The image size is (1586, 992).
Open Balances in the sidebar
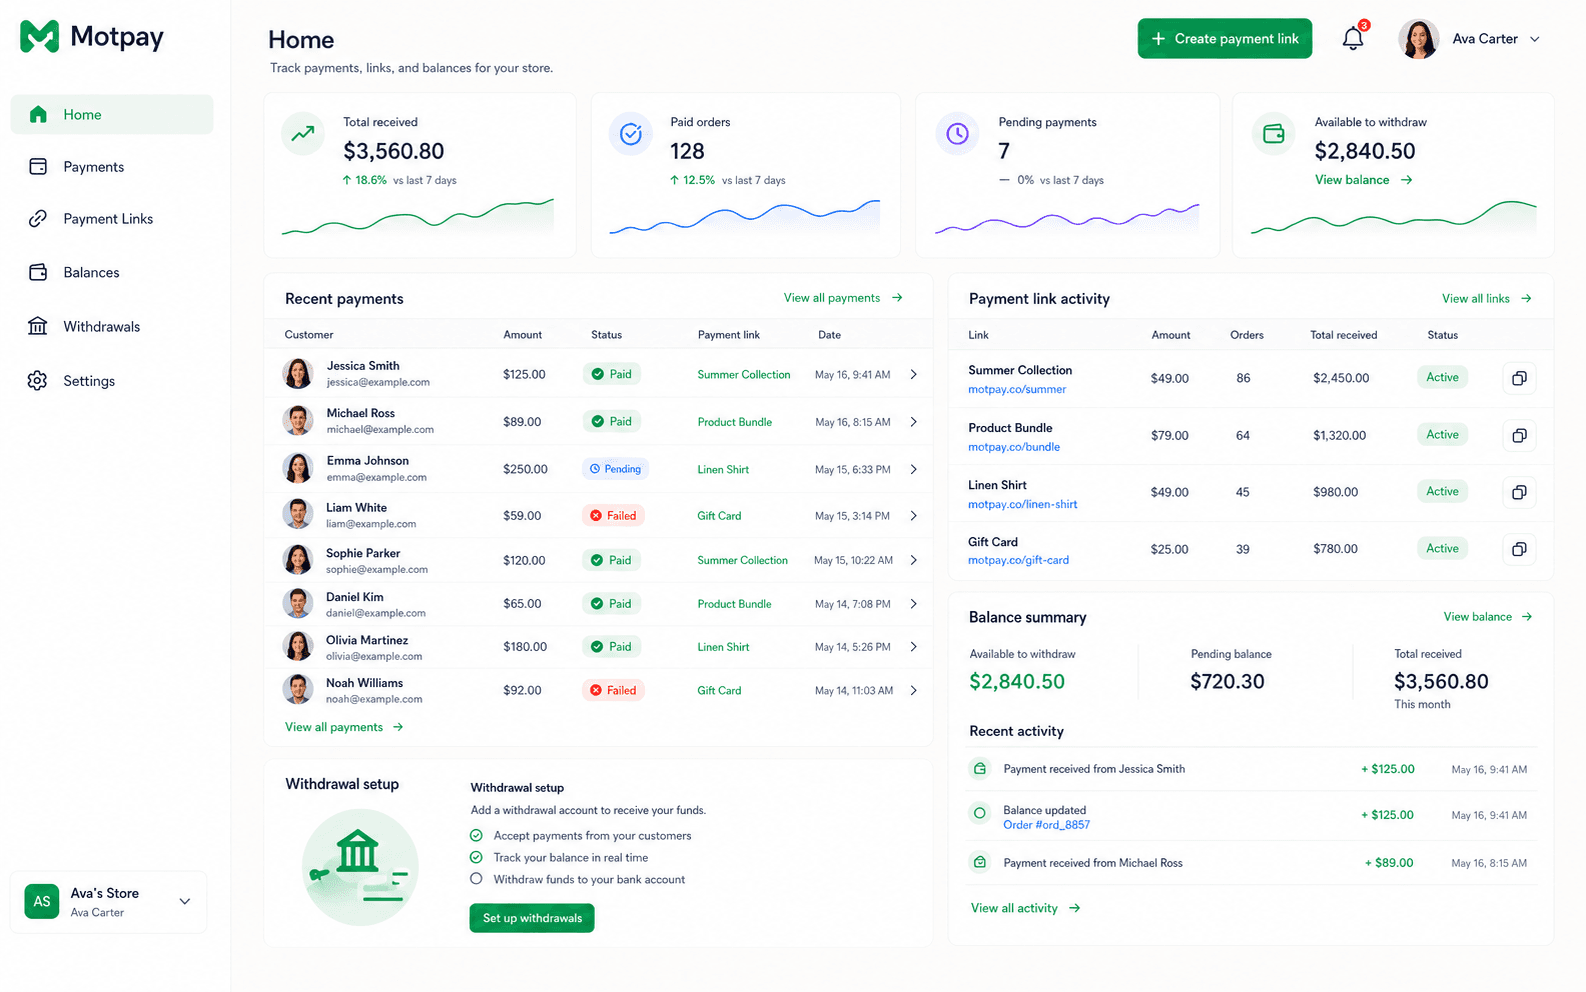(112, 272)
